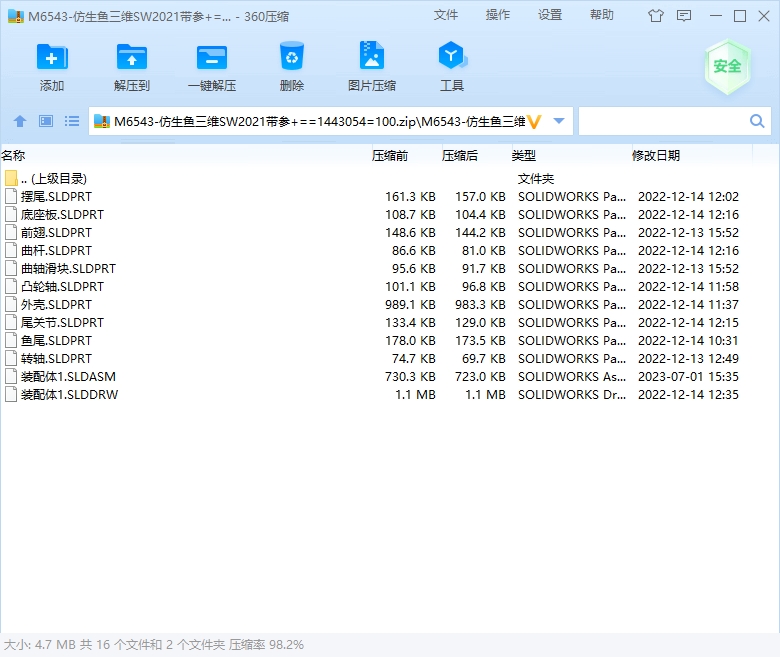Click the 删除 delete recycle-bin icon
The height and width of the screenshot is (657, 780).
[292, 56]
